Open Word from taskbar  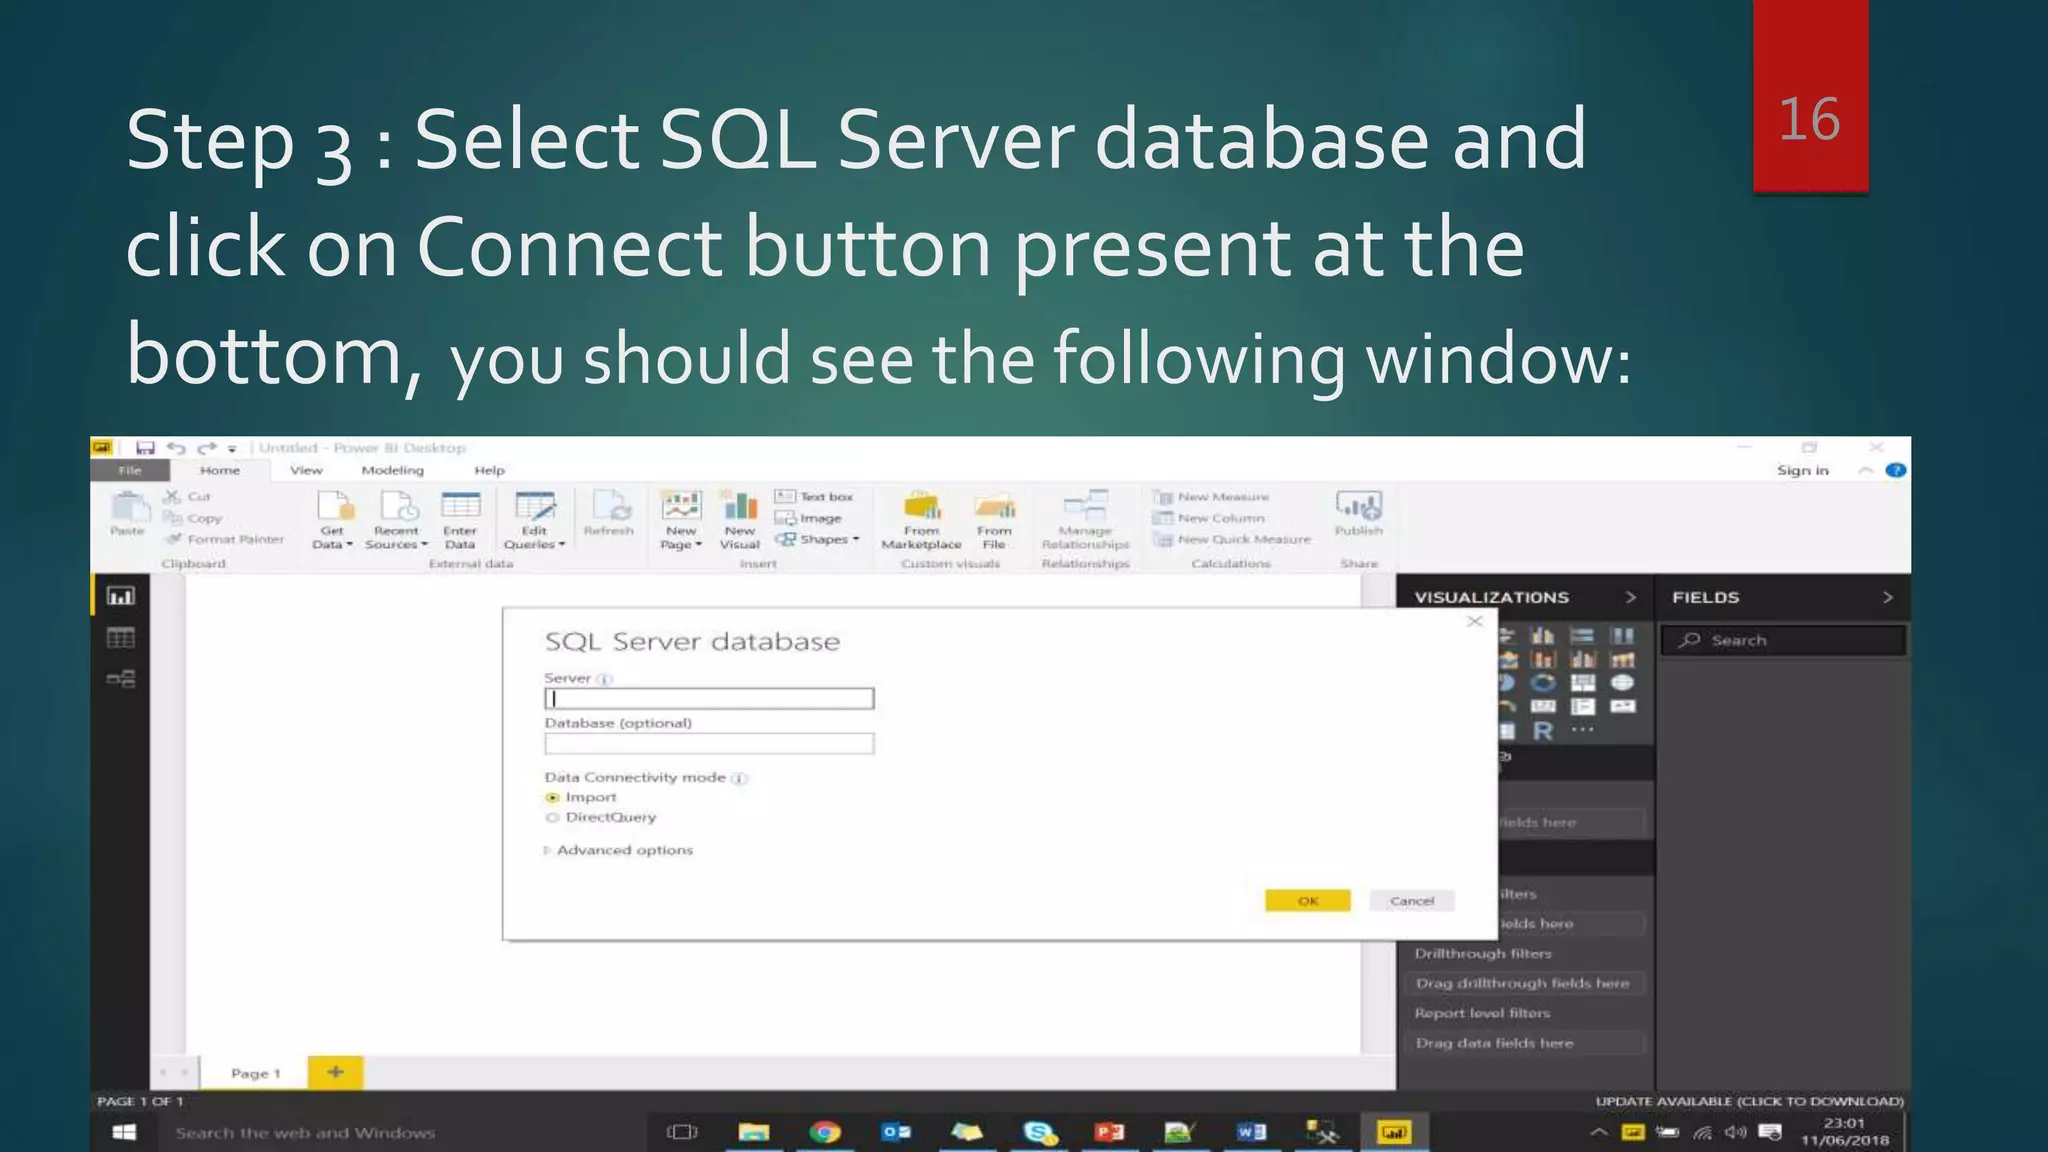1251,1132
